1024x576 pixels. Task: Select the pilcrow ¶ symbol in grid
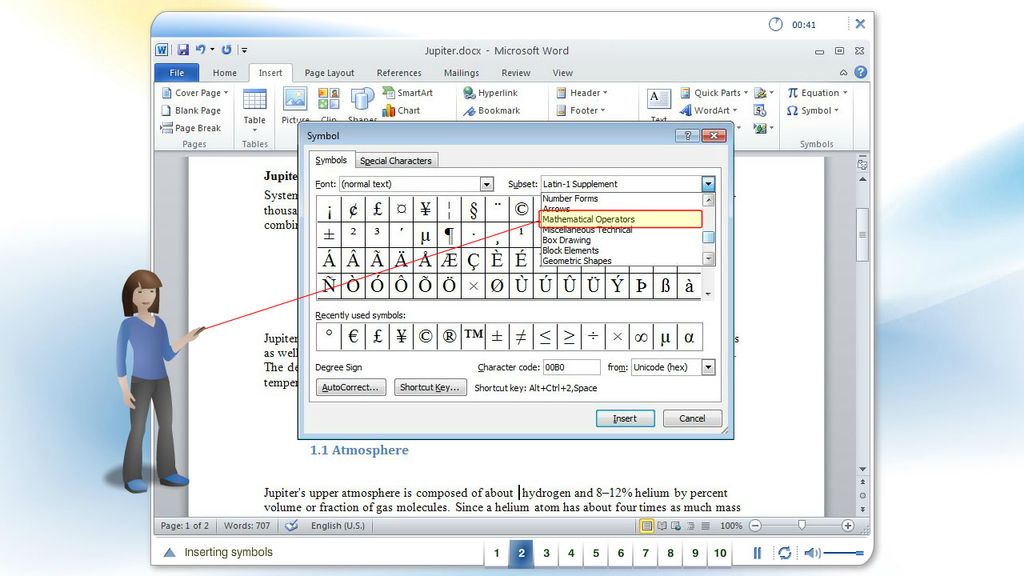449,234
